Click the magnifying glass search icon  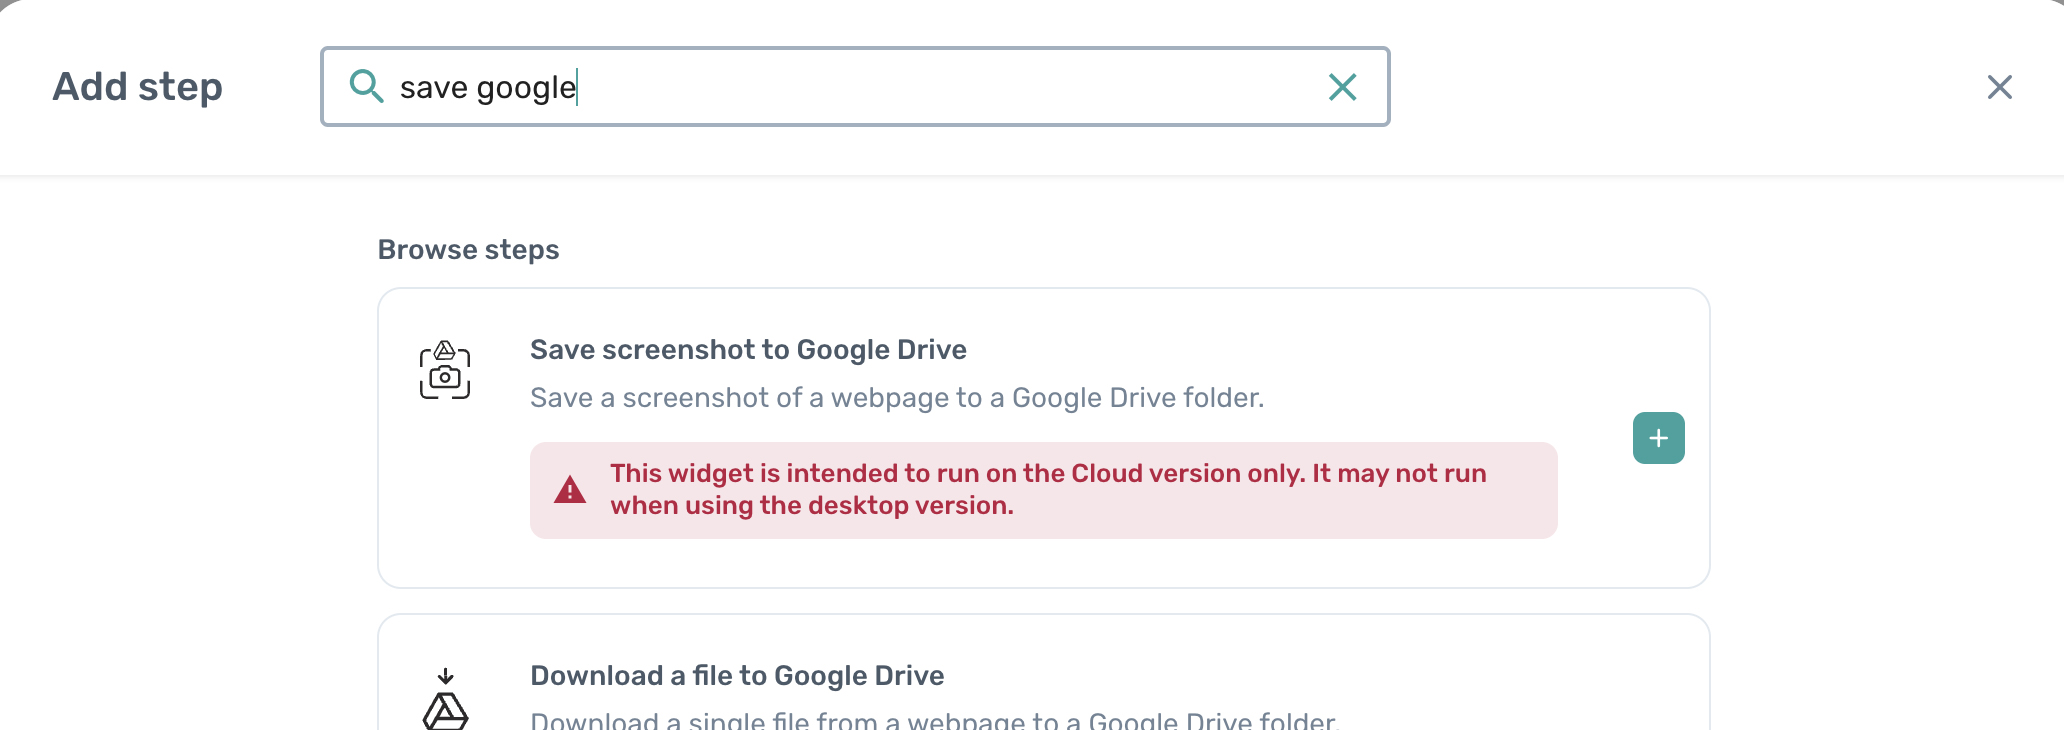coord(366,87)
